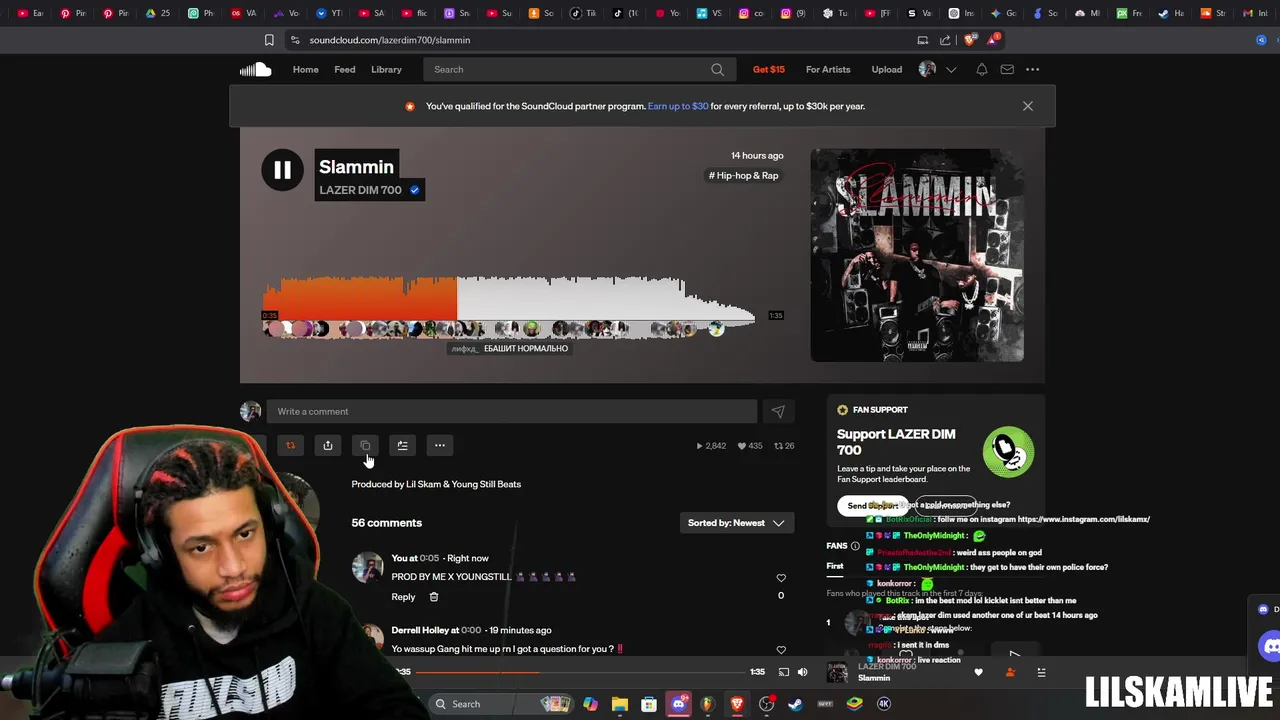Go to the Upload page

click(886, 69)
